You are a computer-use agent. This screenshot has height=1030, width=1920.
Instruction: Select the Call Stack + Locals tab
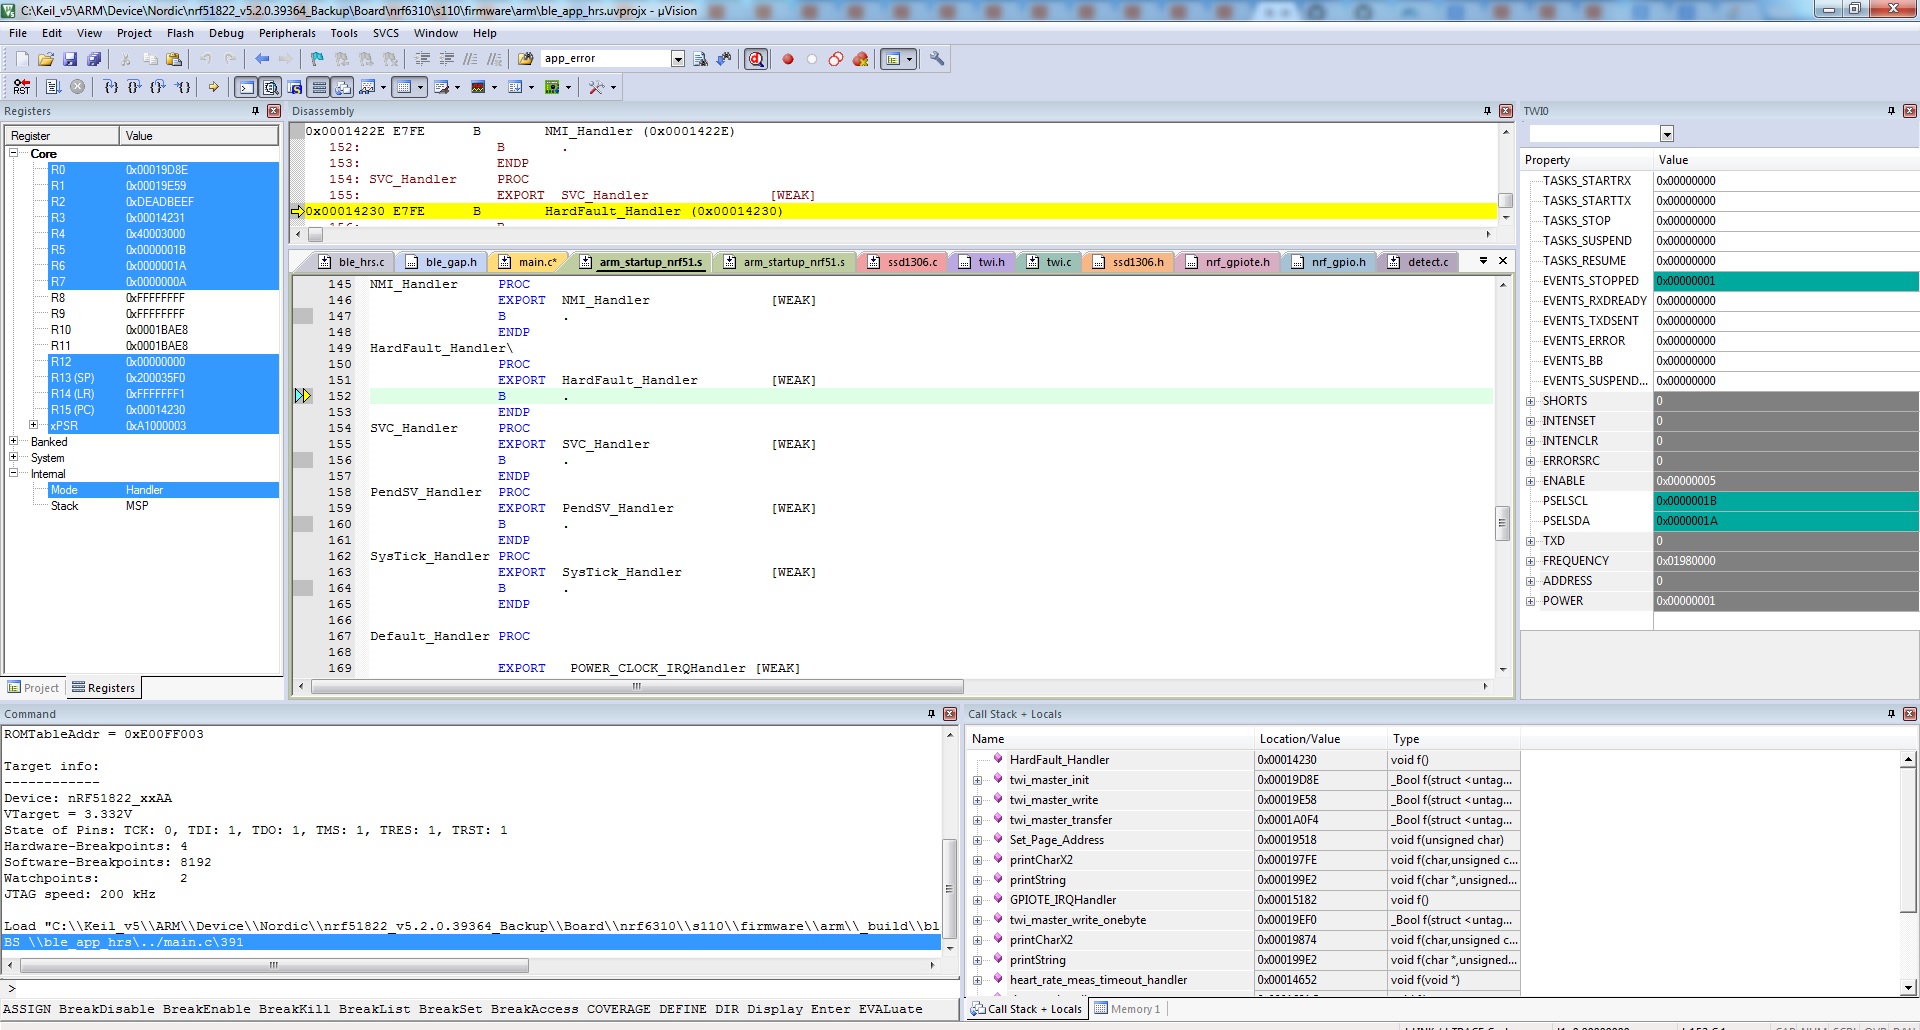[x=1026, y=1009]
